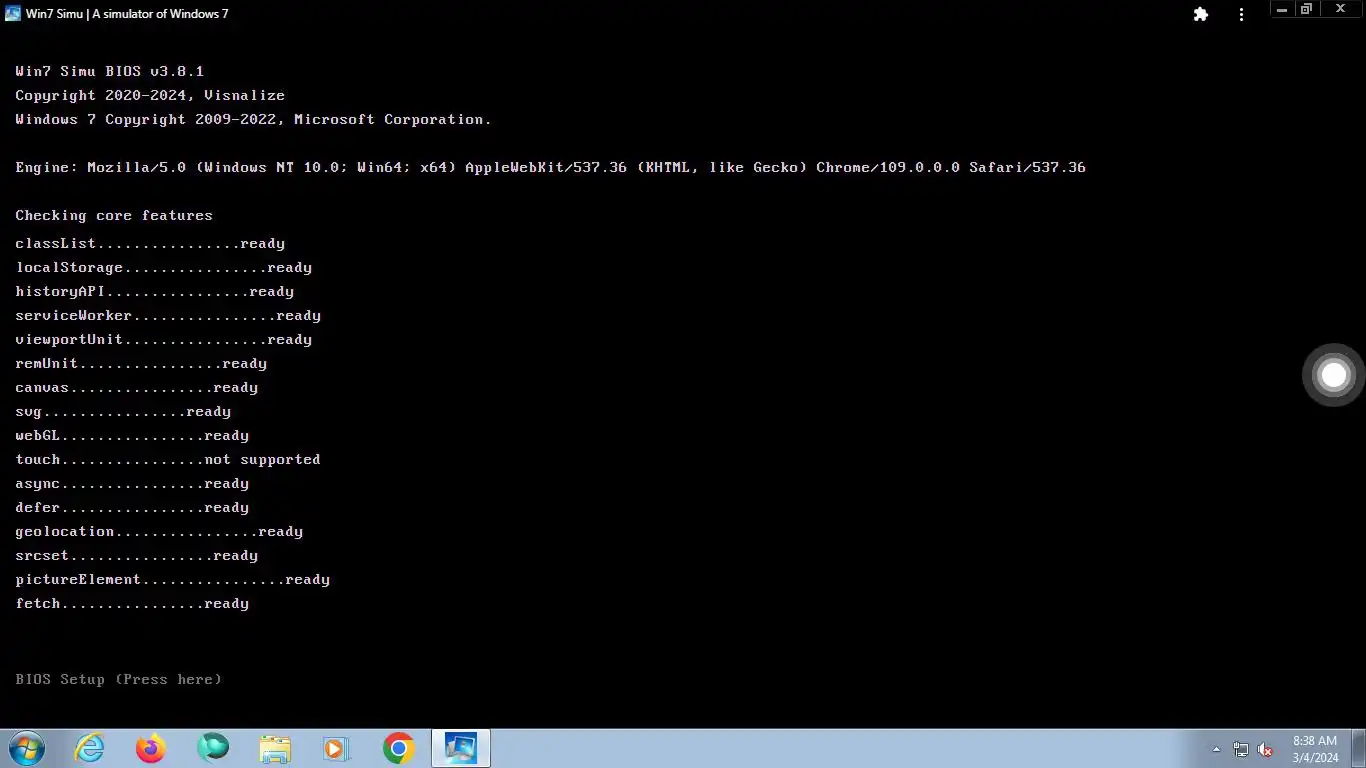The image size is (1366, 768).
Task: Open the three-dot app menu
Action: [1241, 14]
